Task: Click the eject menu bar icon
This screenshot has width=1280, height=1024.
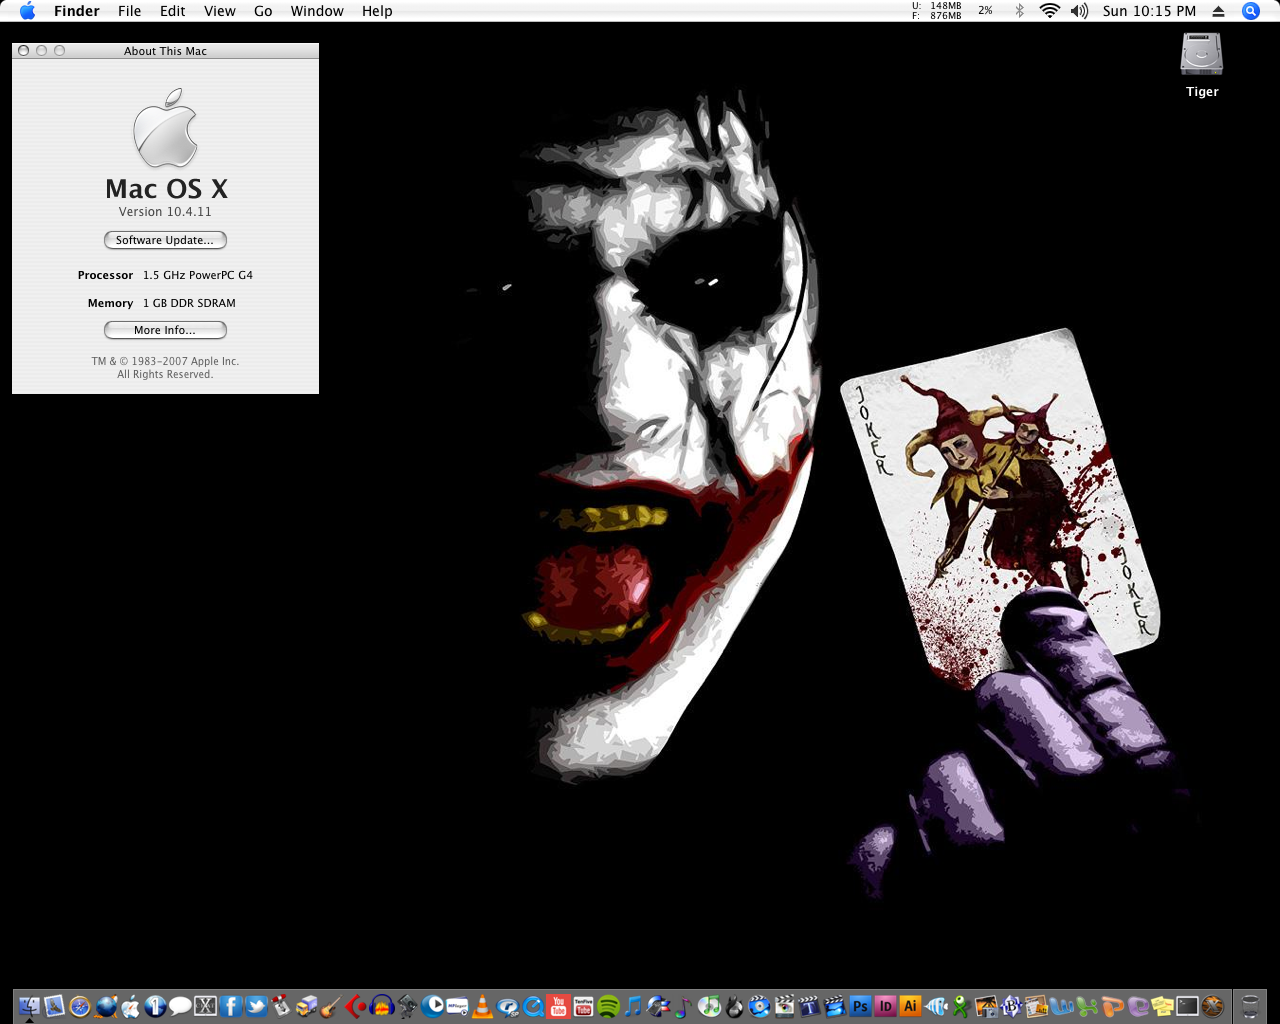Action: coord(1218,11)
